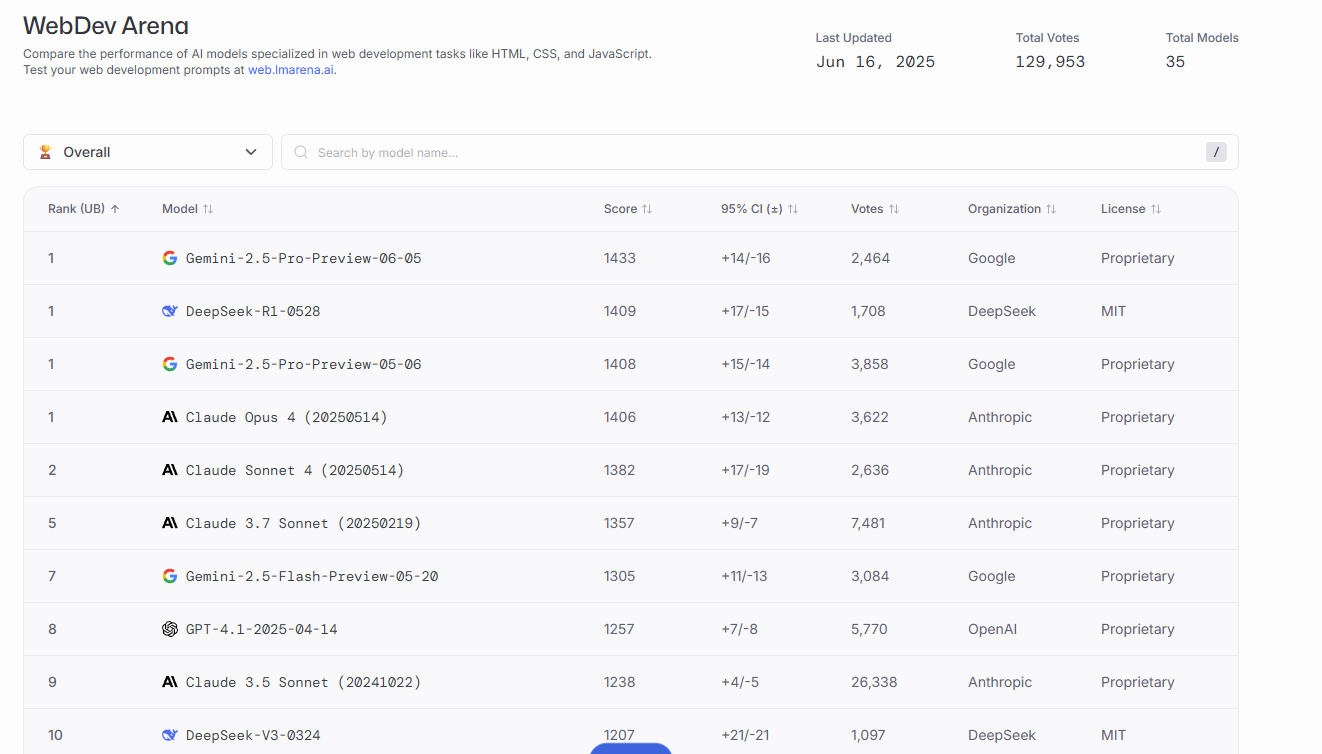This screenshot has width=1322, height=754.
Task: Select model name Claude Sonnet 4 (20250514)
Action: (295, 470)
